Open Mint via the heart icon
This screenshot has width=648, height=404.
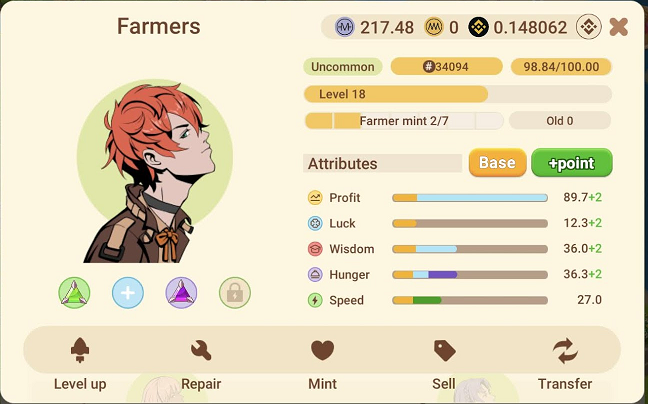(x=322, y=350)
